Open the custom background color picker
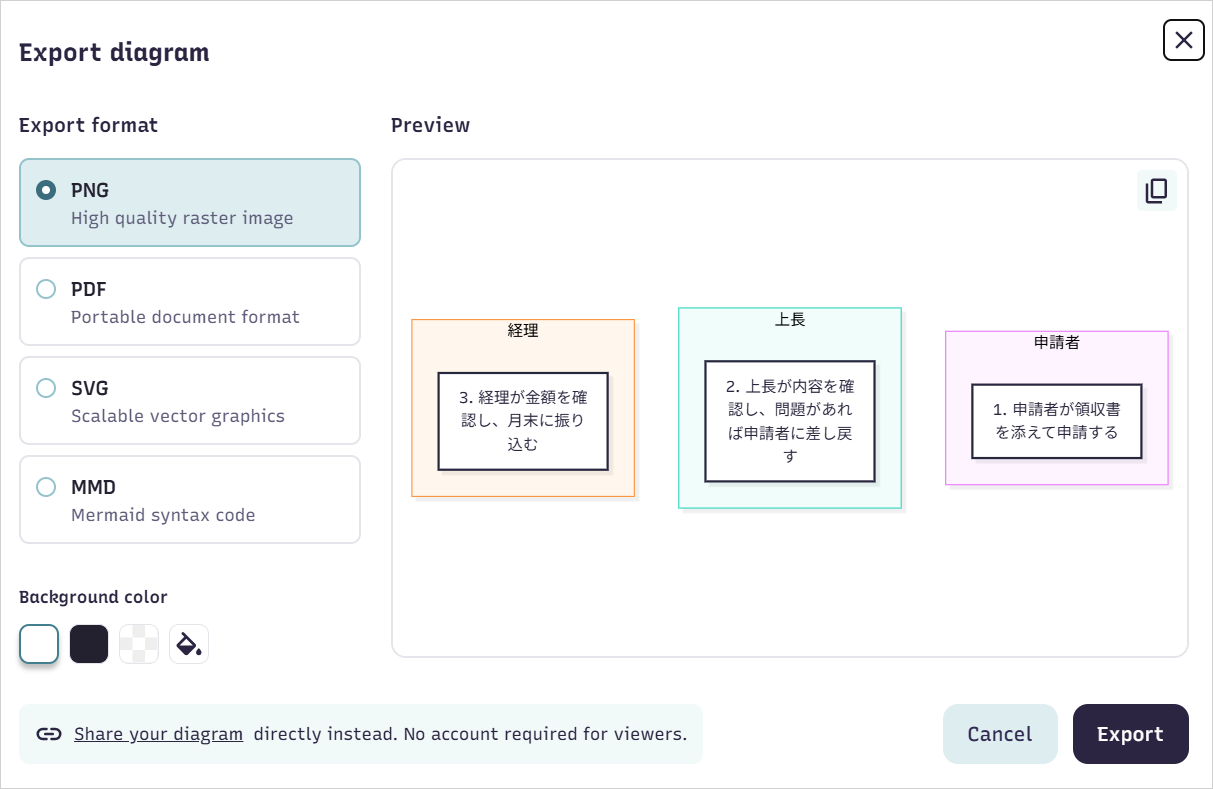The image size is (1213, 789). pyautogui.click(x=189, y=645)
